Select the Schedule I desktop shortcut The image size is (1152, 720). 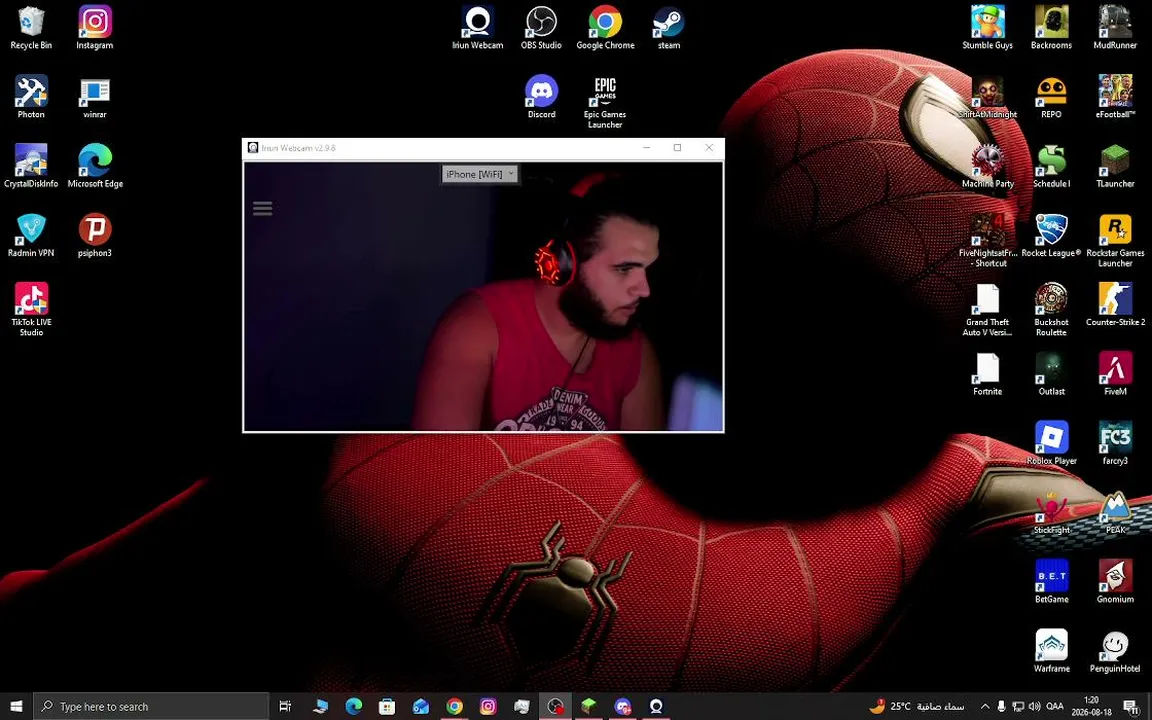(x=1051, y=166)
